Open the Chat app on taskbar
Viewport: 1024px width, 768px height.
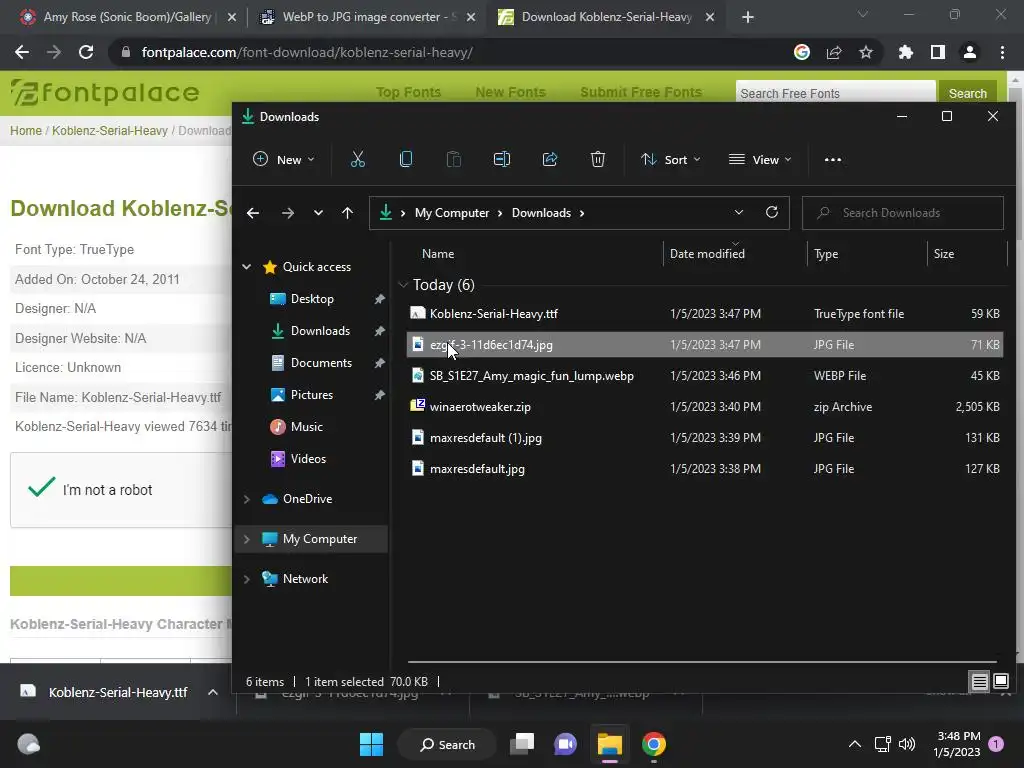tap(566, 744)
